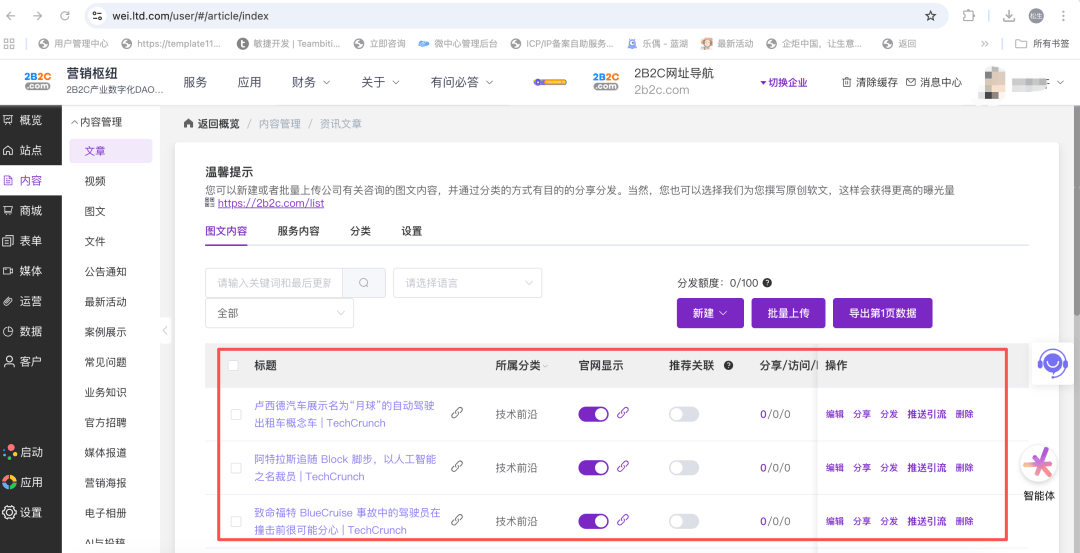Viewport: 1080px width, 553px height.
Task: Click the 推荐关联 help question mark icon
Action: pos(729,366)
